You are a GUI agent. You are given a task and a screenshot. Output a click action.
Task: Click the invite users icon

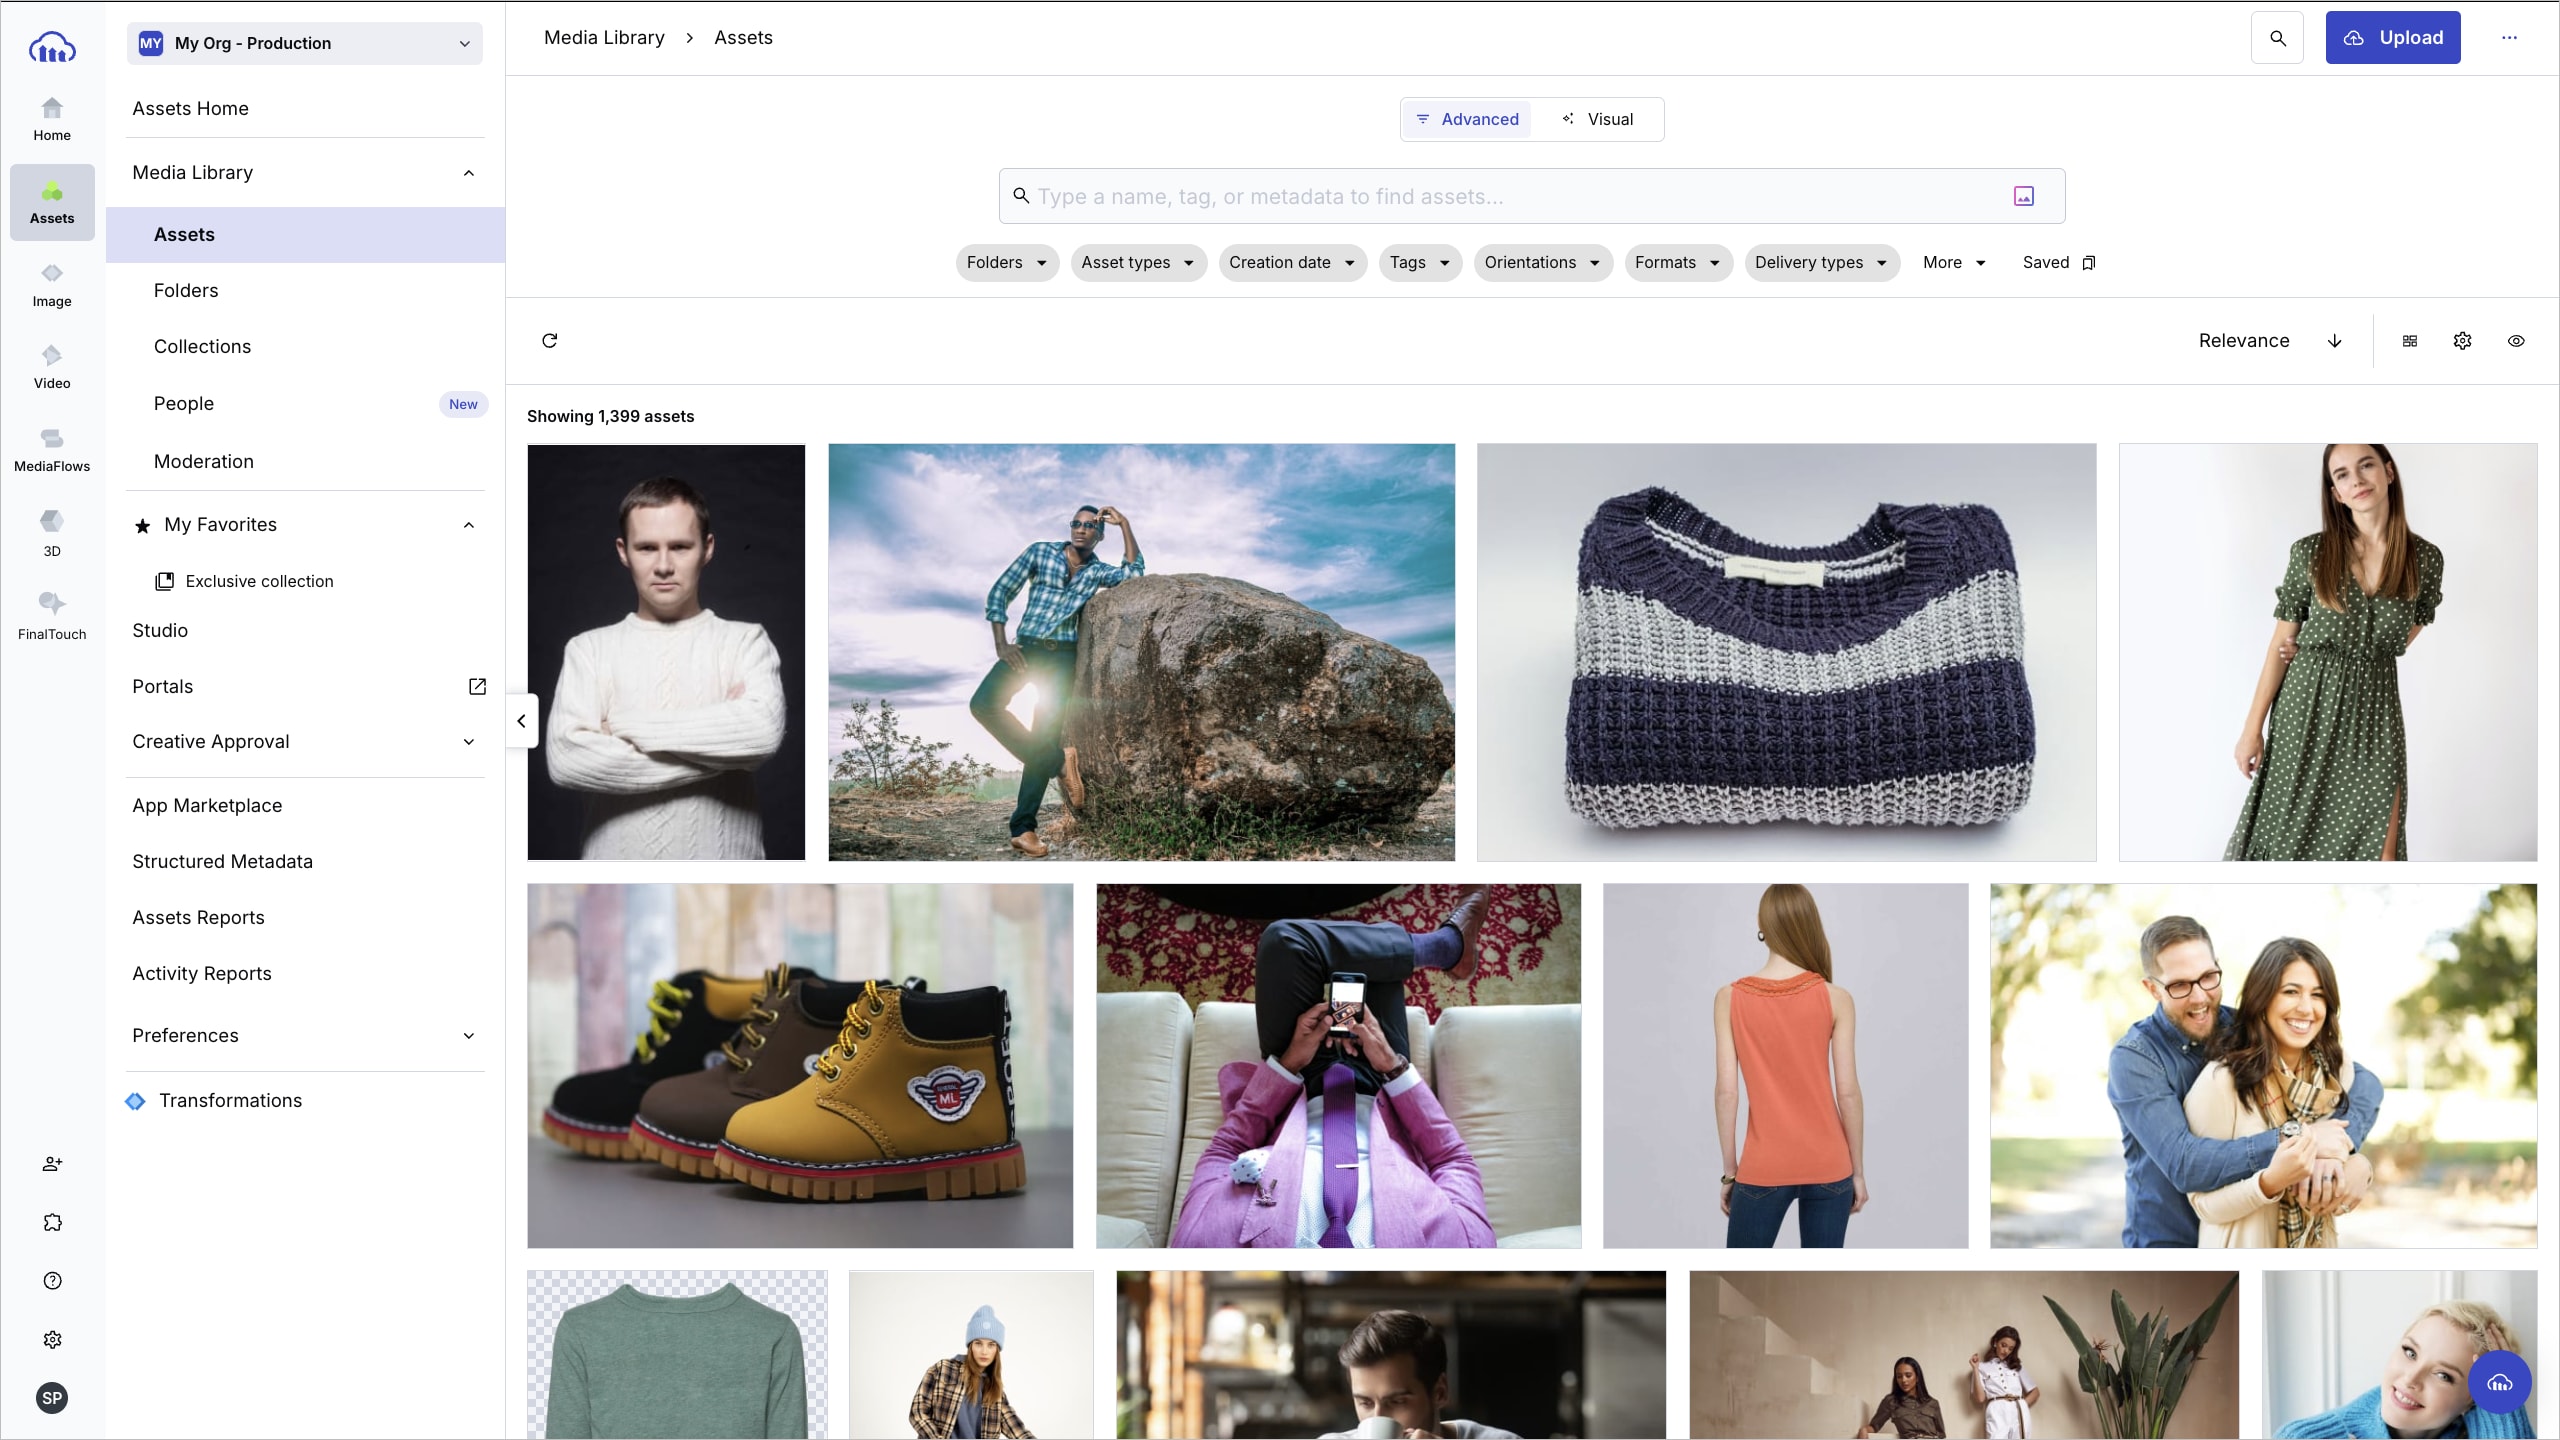pos(52,1164)
